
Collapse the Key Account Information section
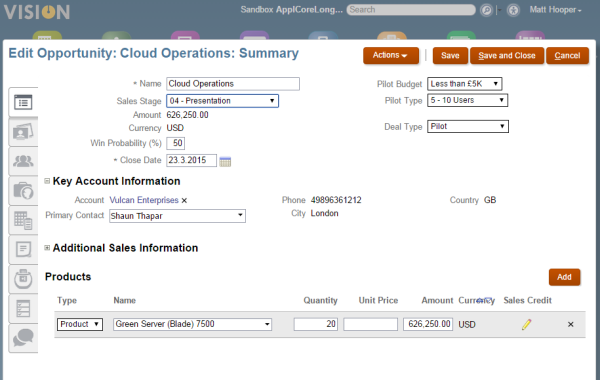47,181
